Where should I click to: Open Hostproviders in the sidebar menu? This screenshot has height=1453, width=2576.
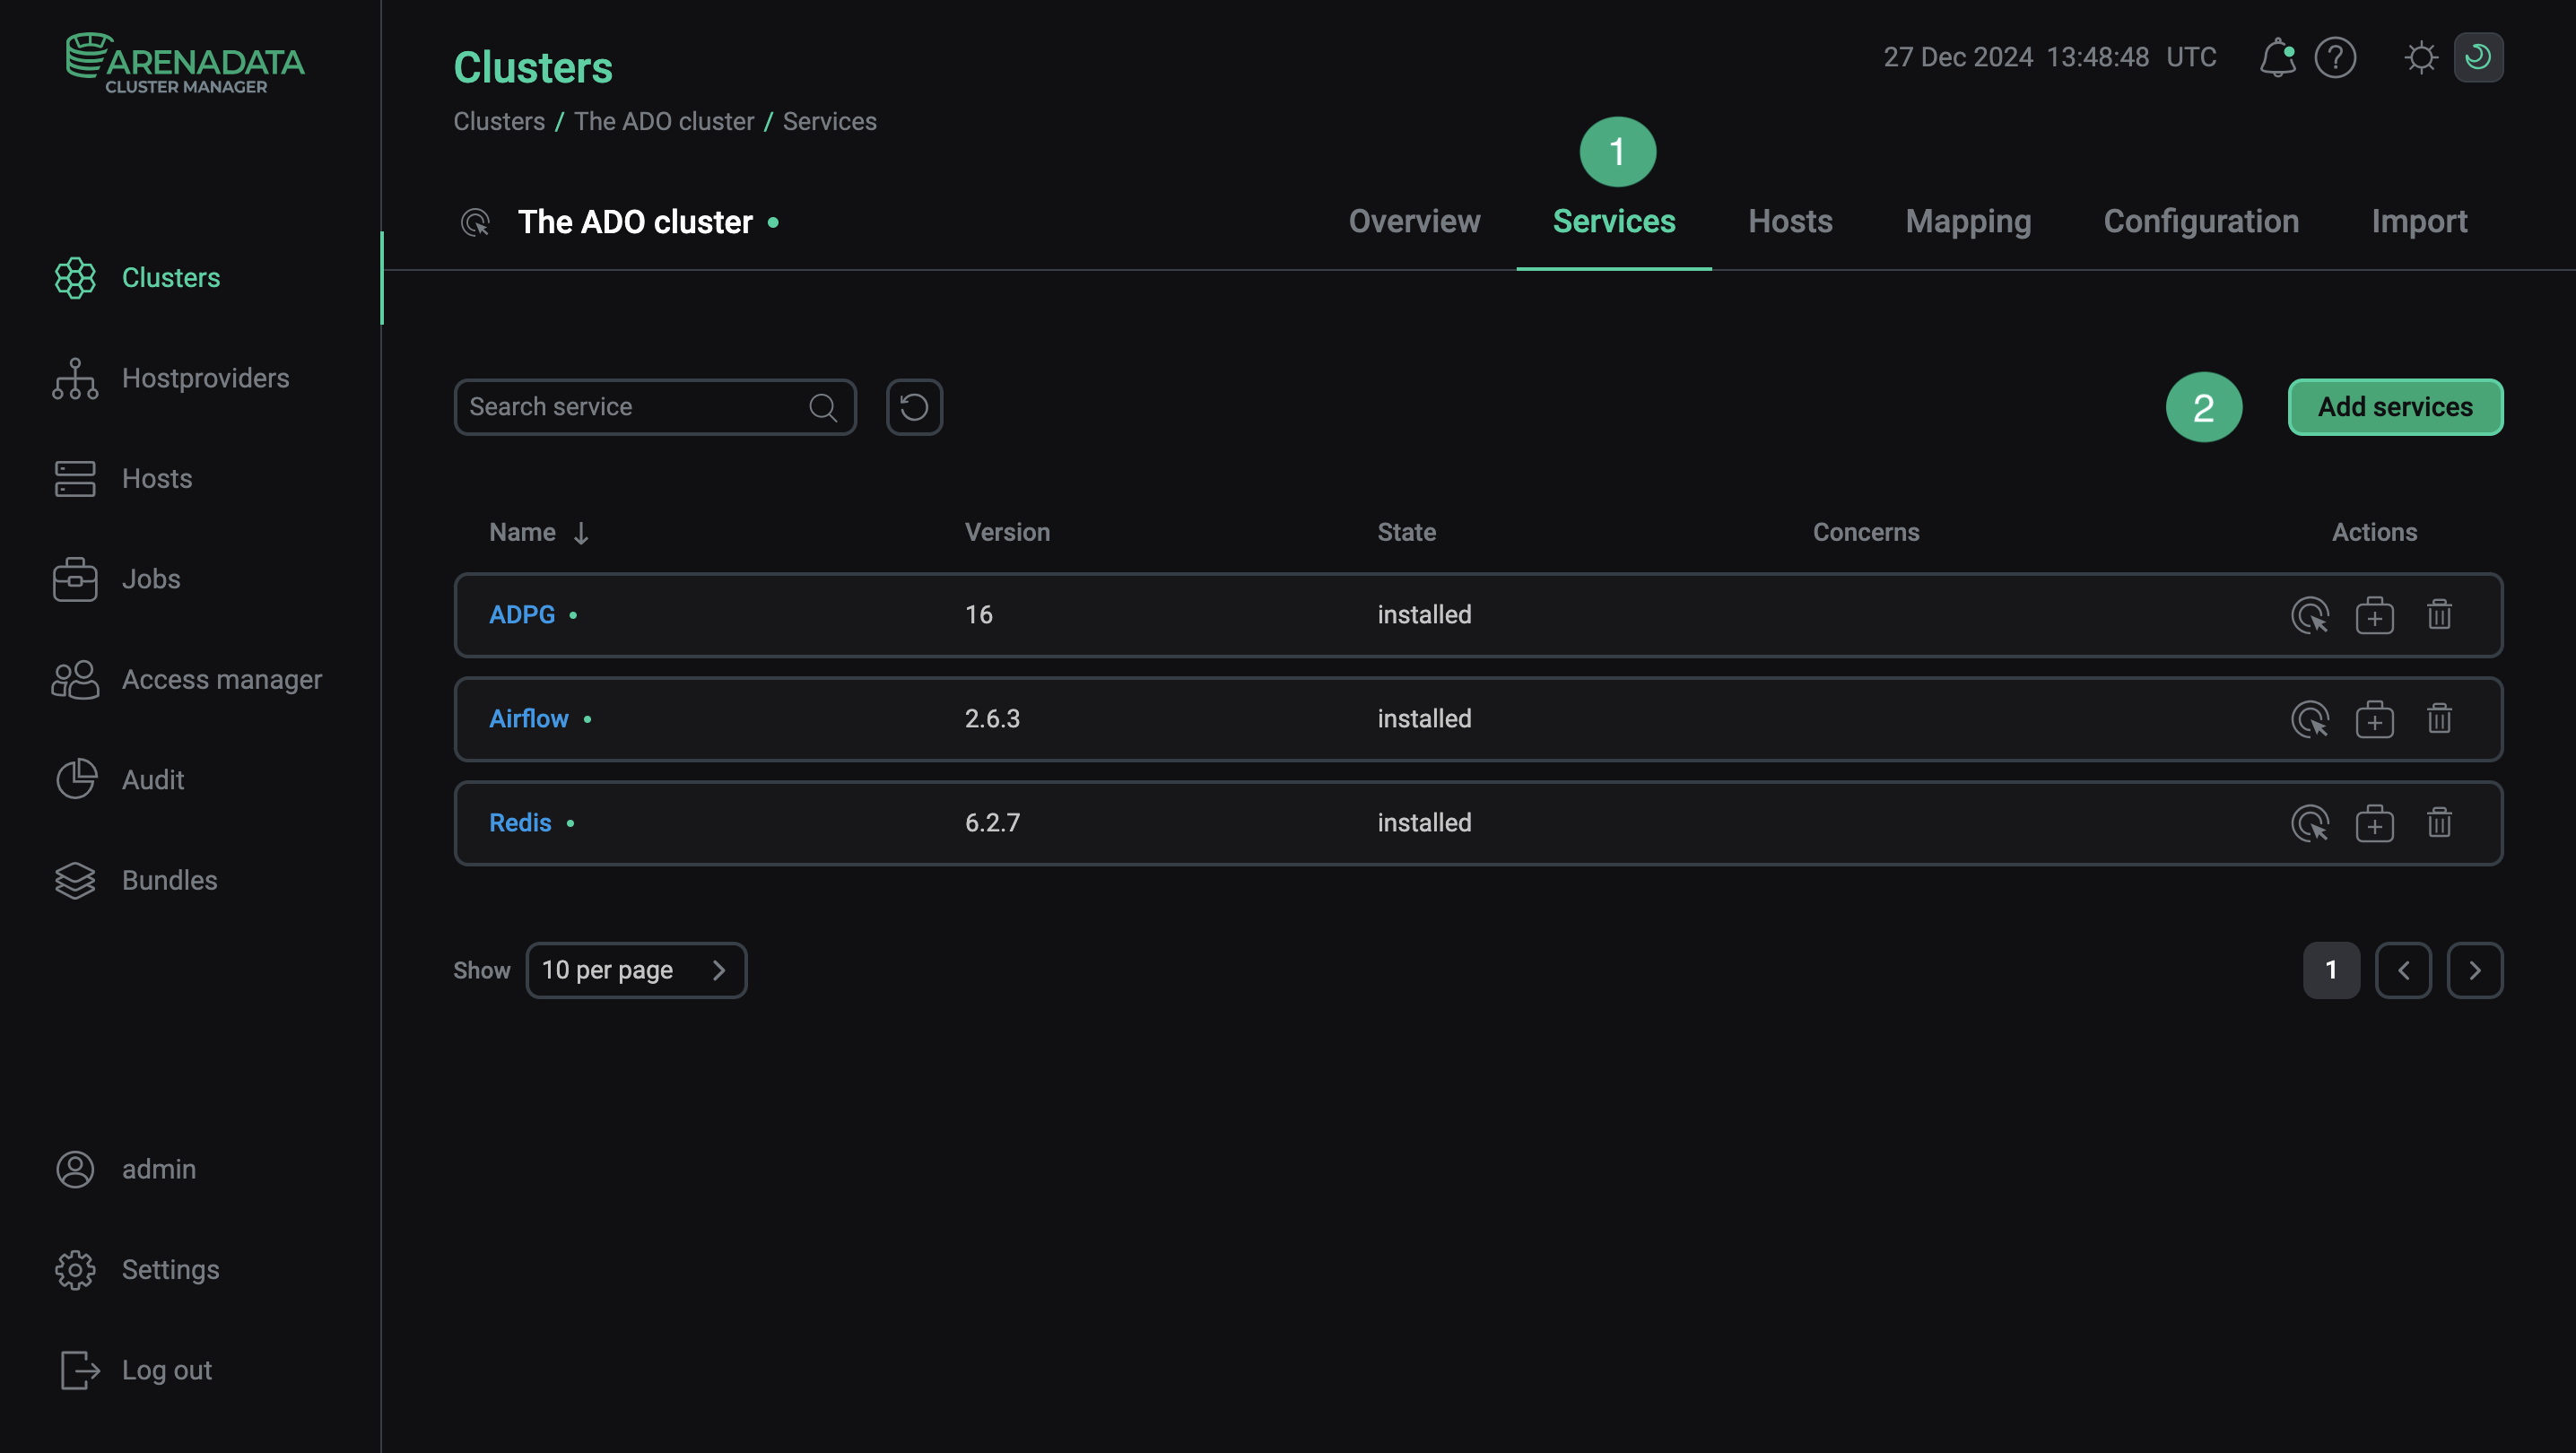pos(205,378)
